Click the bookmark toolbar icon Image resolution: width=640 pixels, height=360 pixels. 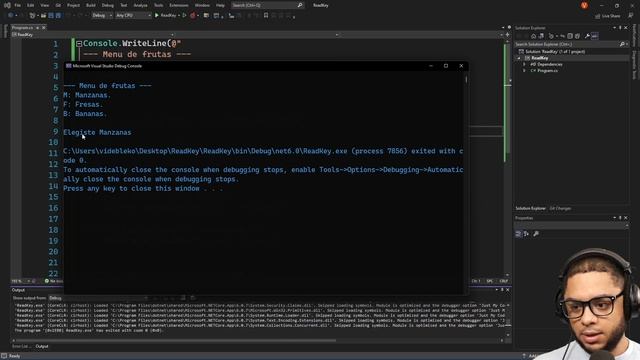point(266,16)
